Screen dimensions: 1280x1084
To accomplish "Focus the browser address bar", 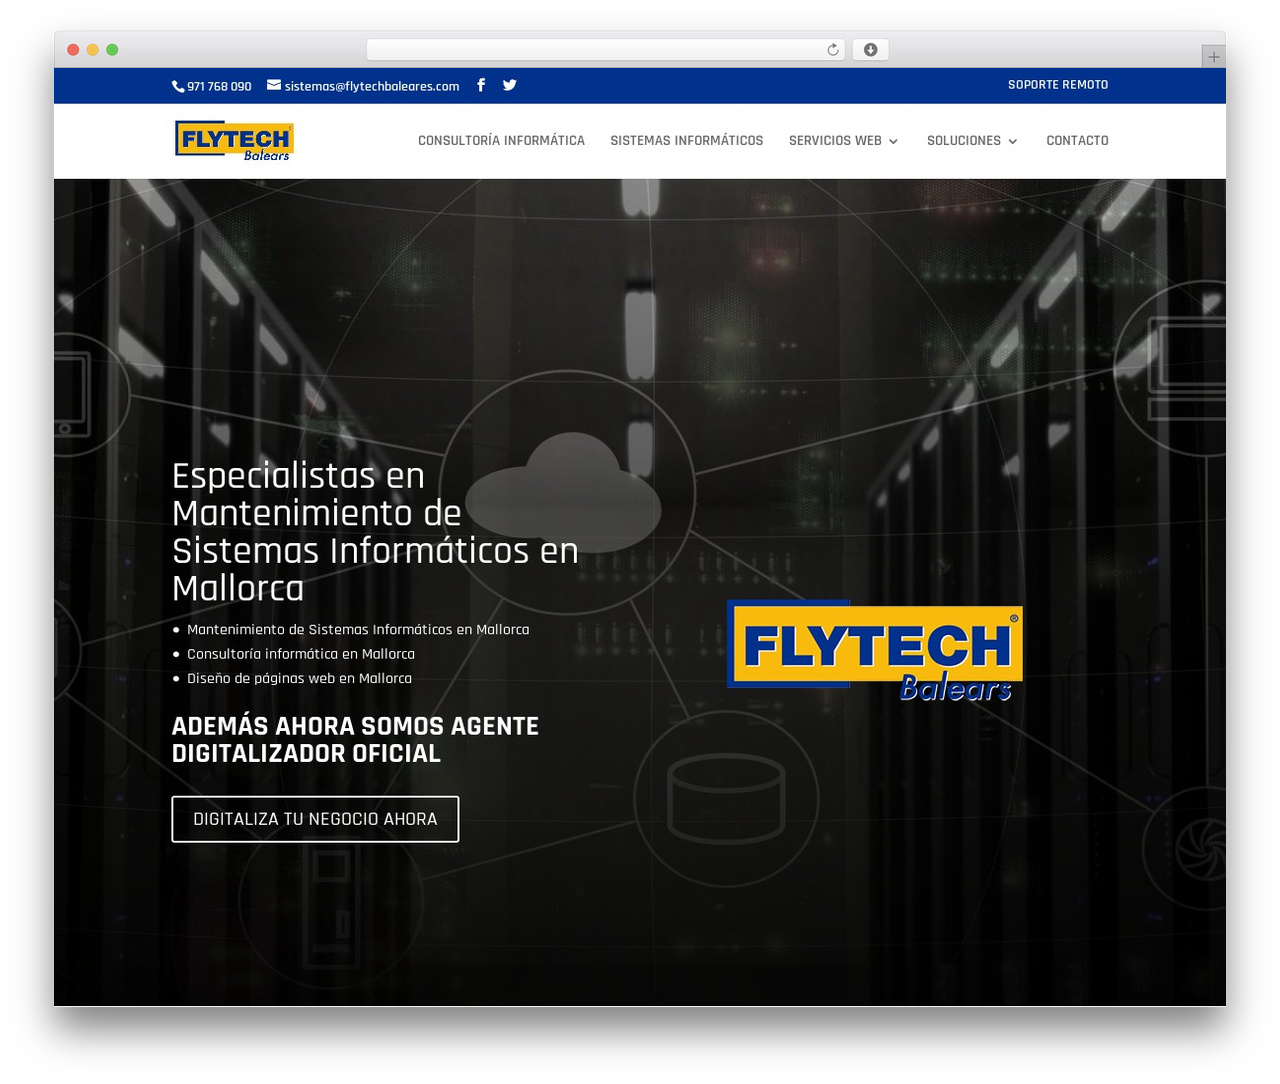I will pyautogui.click(x=605, y=50).
